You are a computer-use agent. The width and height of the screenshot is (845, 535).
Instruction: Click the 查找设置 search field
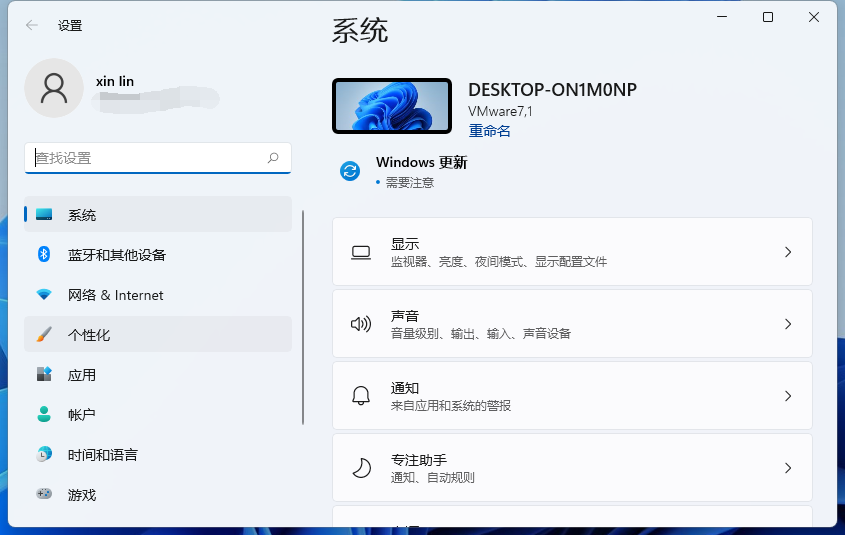[x=148, y=158]
